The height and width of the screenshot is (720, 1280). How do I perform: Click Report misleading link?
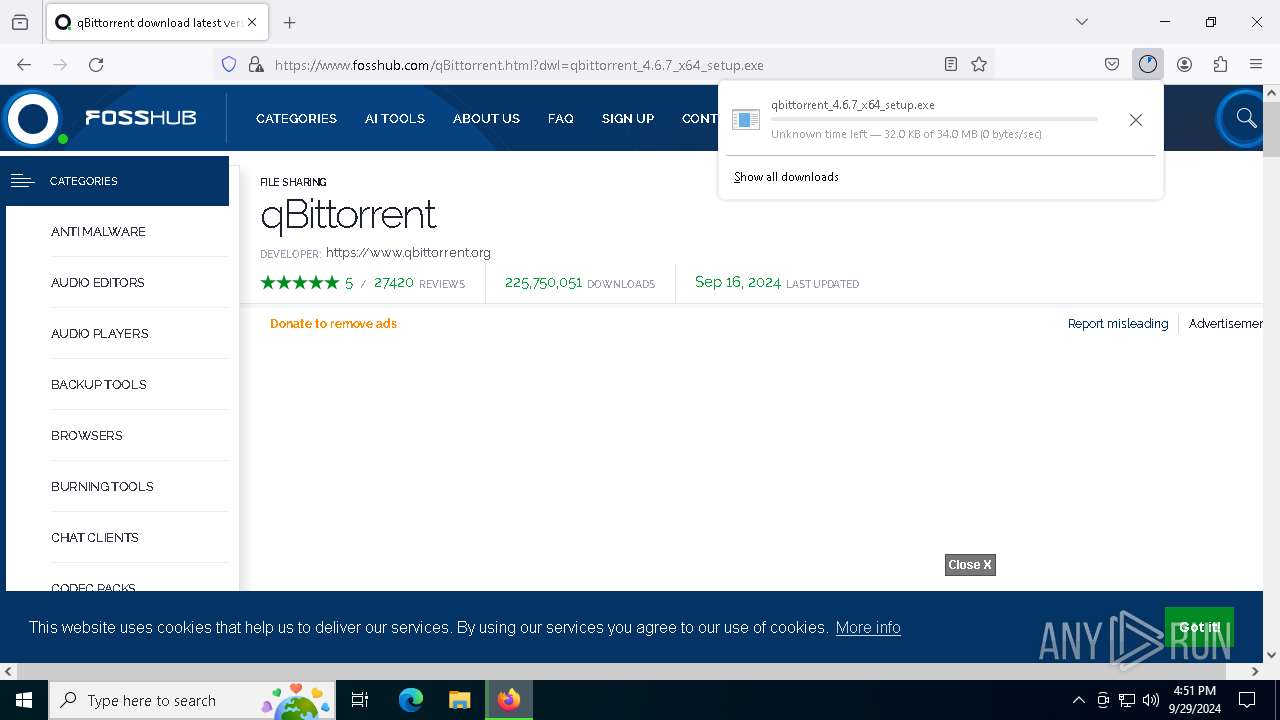[1117, 324]
